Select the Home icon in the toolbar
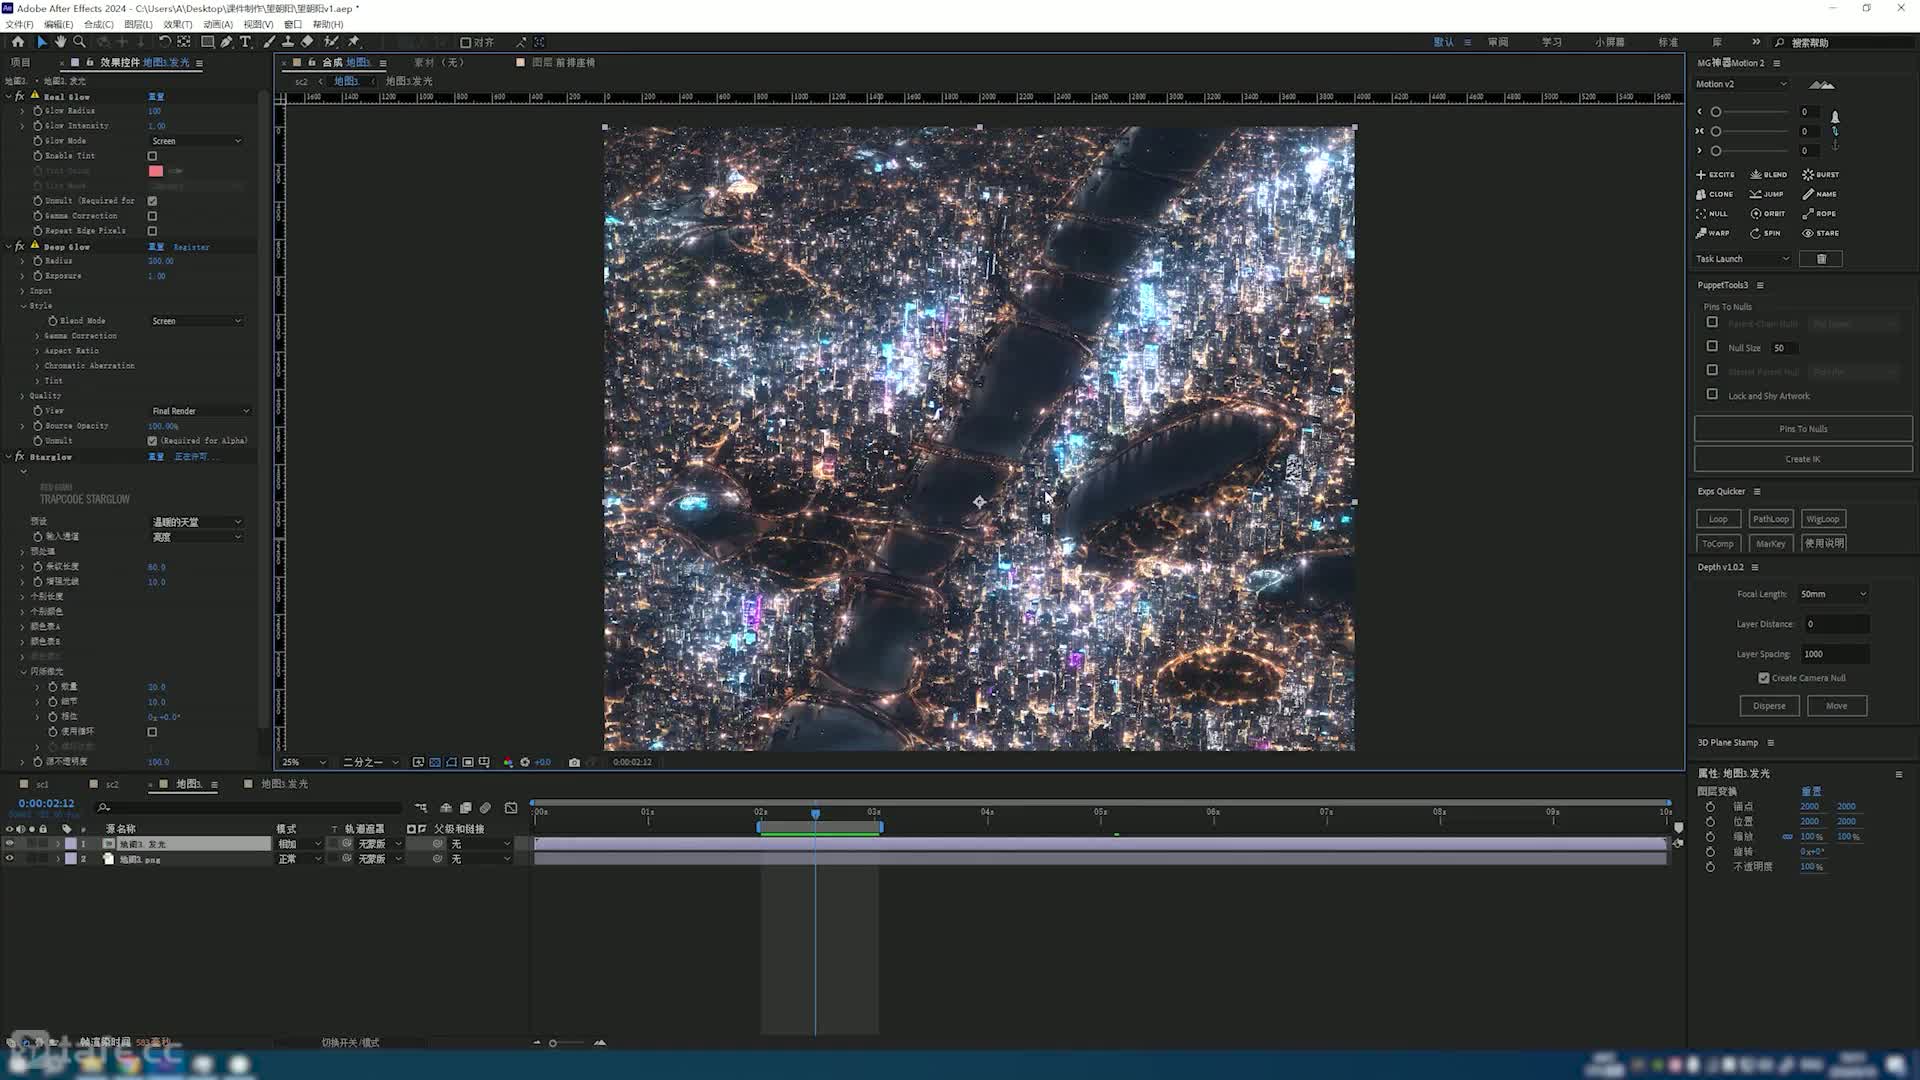This screenshot has width=1920, height=1080. tap(18, 42)
